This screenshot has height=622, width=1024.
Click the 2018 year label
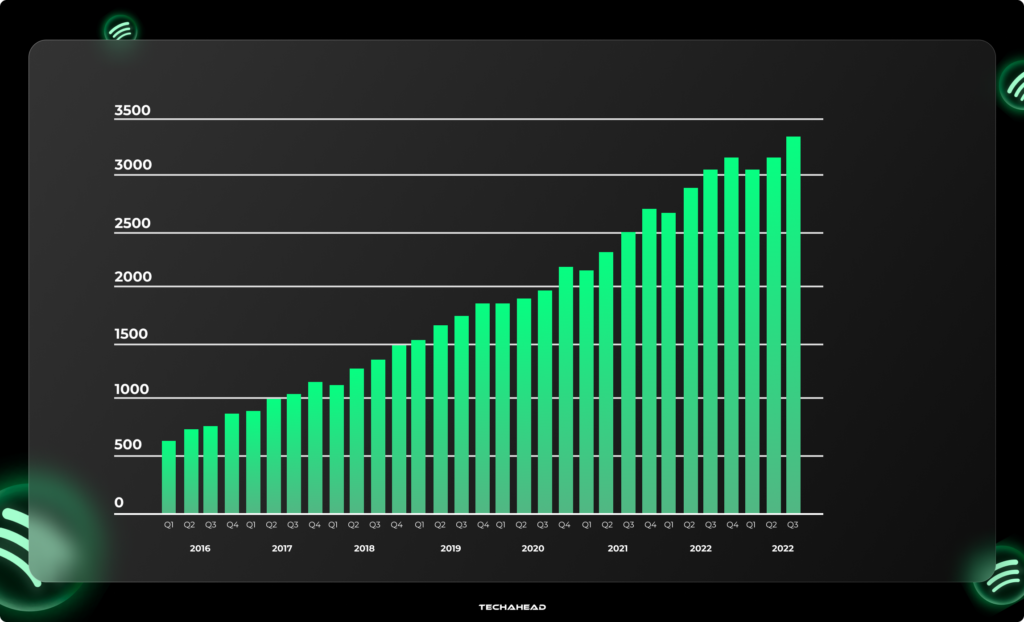click(364, 549)
